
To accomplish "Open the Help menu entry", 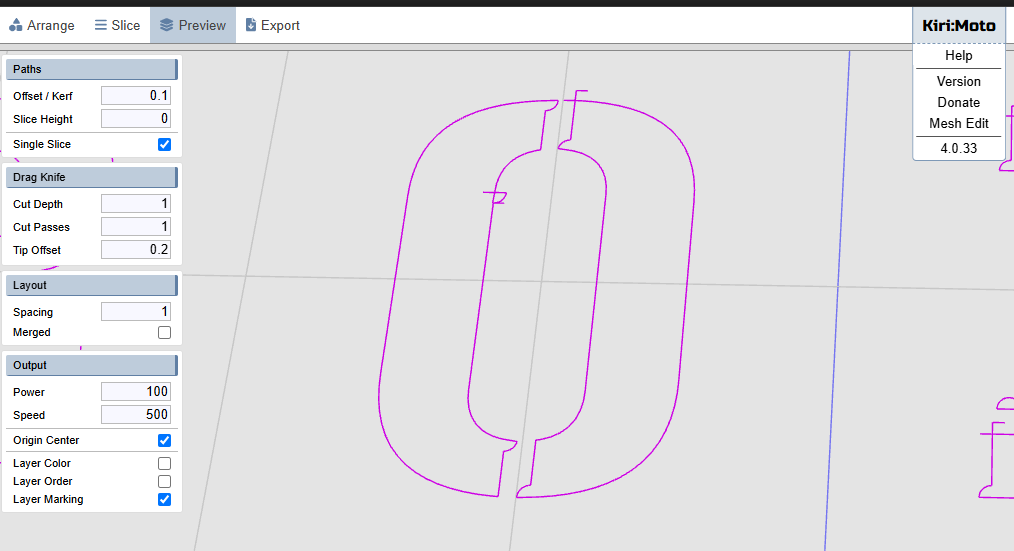I will pos(958,56).
